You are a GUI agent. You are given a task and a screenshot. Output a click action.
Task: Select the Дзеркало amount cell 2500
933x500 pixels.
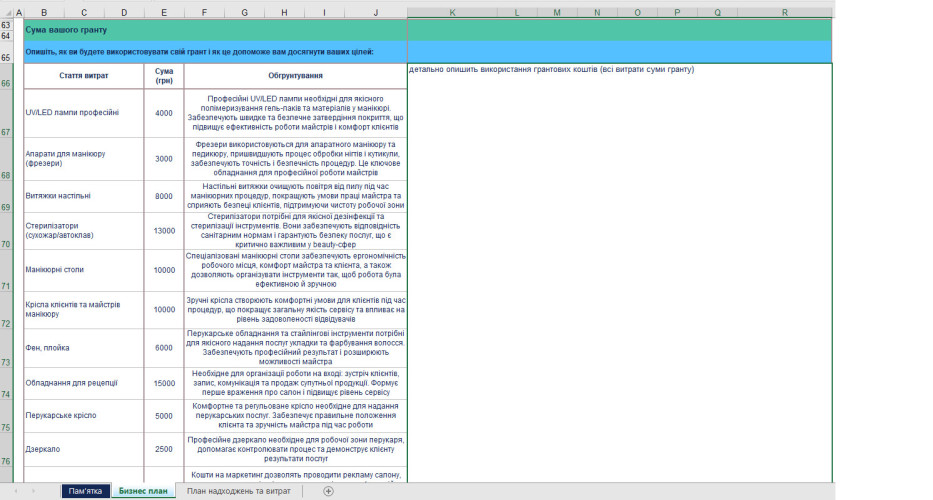[x=164, y=448]
